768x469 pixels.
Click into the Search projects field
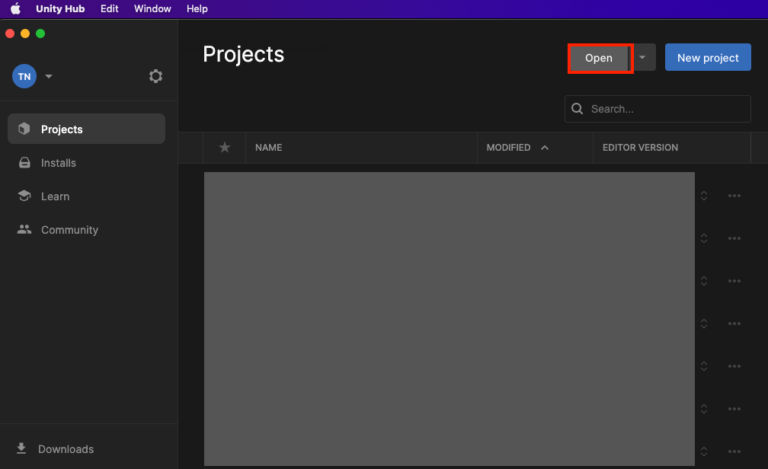[x=665, y=109]
